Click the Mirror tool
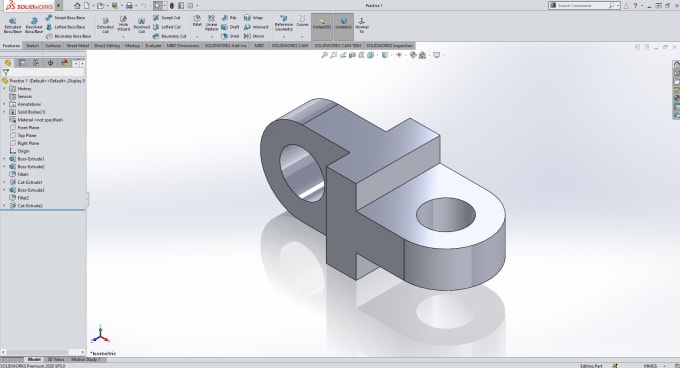680x368 pixels. click(x=254, y=36)
